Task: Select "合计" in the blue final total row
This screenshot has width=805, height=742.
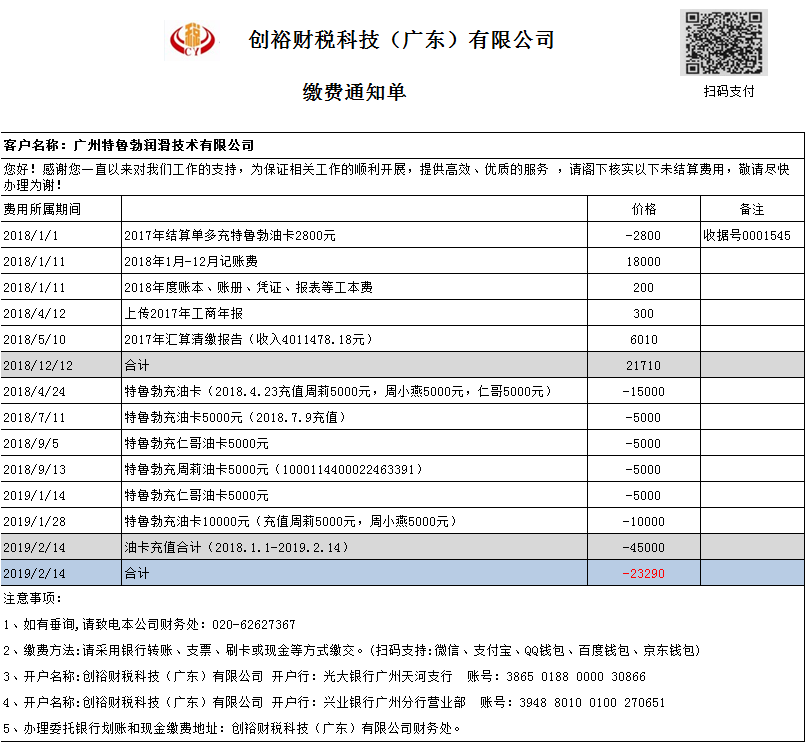Action: pyautogui.click(x=137, y=574)
